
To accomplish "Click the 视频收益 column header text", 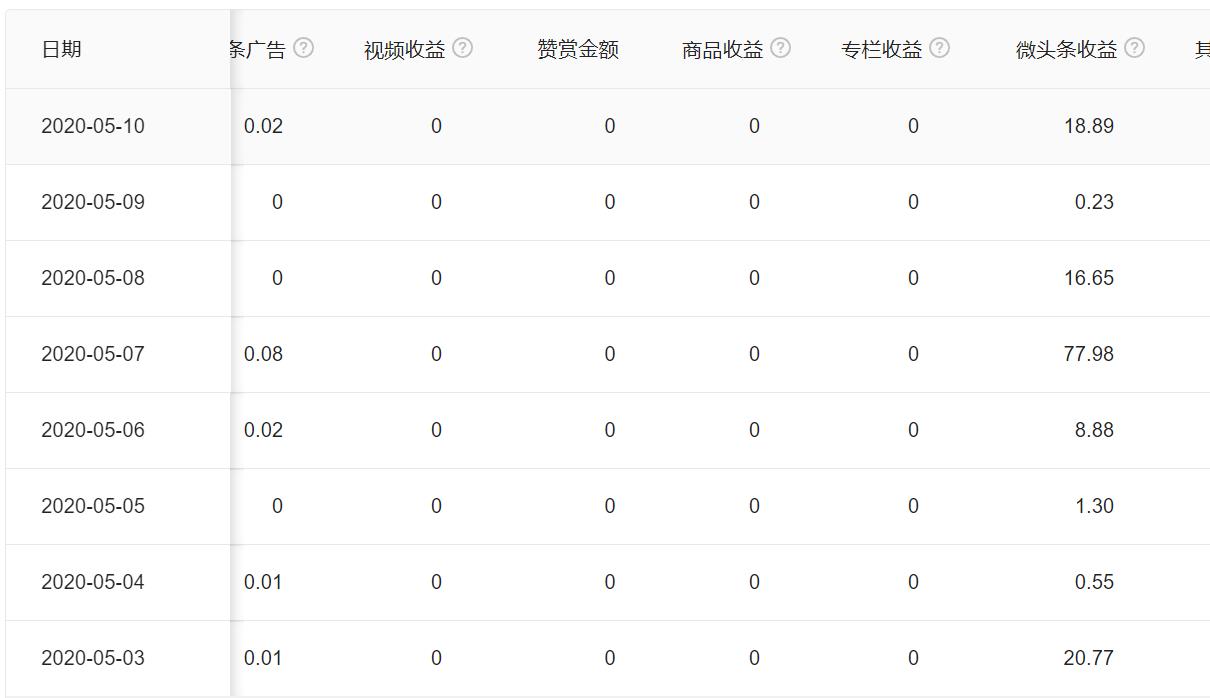I will click(x=404, y=49).
